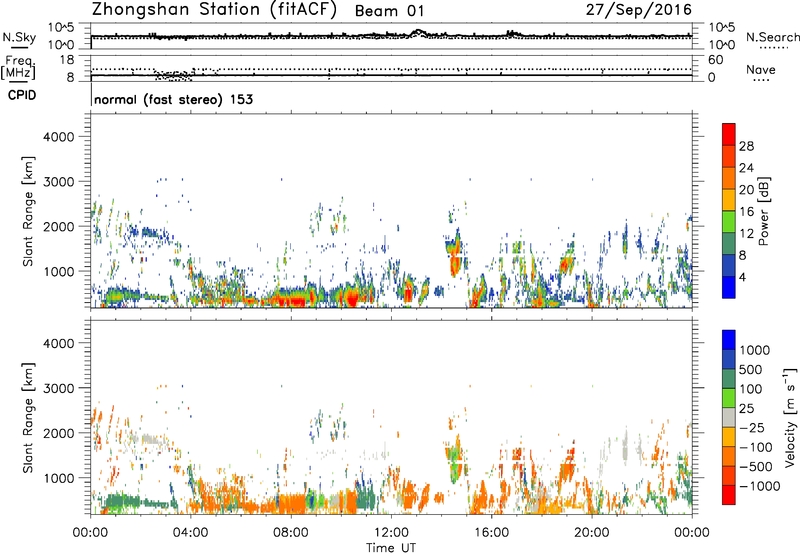The width and height of the screenshot is (800, 554).
Task: Click the bright blue bottom segment of Power colorbar
Action: 729,287
